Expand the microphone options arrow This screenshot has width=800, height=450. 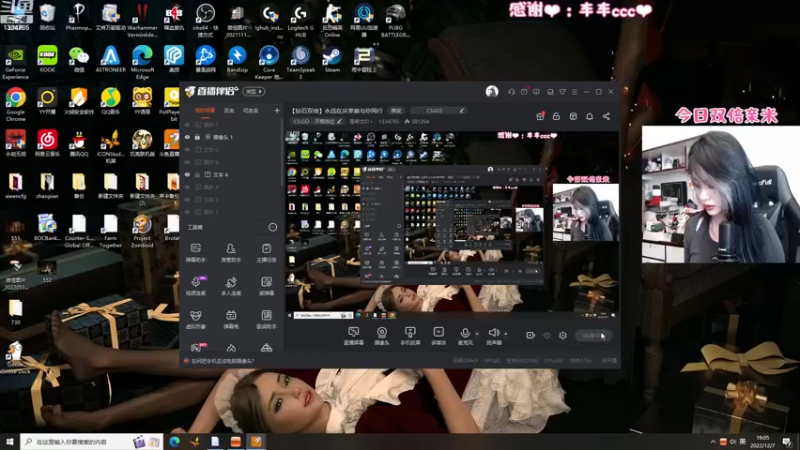(477, 334)
